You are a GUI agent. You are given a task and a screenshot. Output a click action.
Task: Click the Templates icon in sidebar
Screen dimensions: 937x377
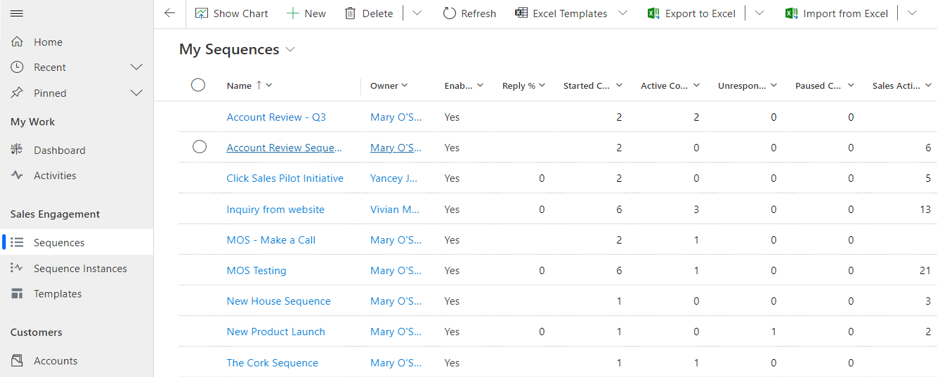point(17,293)
